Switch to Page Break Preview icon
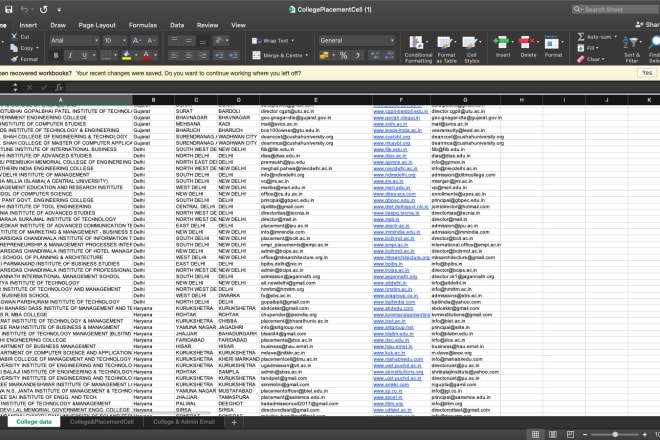The image size is (660, 440). [570, 434]
